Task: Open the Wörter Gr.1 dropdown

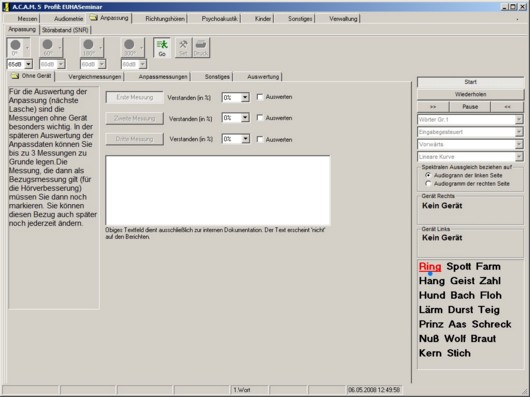Action: [x=519, y=119]
